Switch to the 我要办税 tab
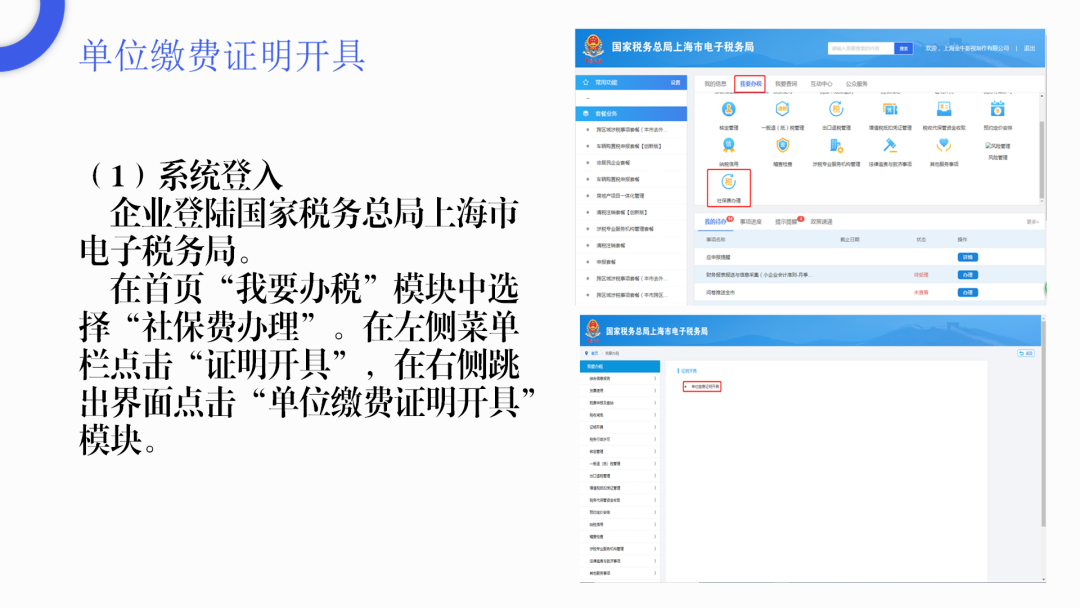The width and height of the screenshot is (1080, 608). tap(750, 84)
